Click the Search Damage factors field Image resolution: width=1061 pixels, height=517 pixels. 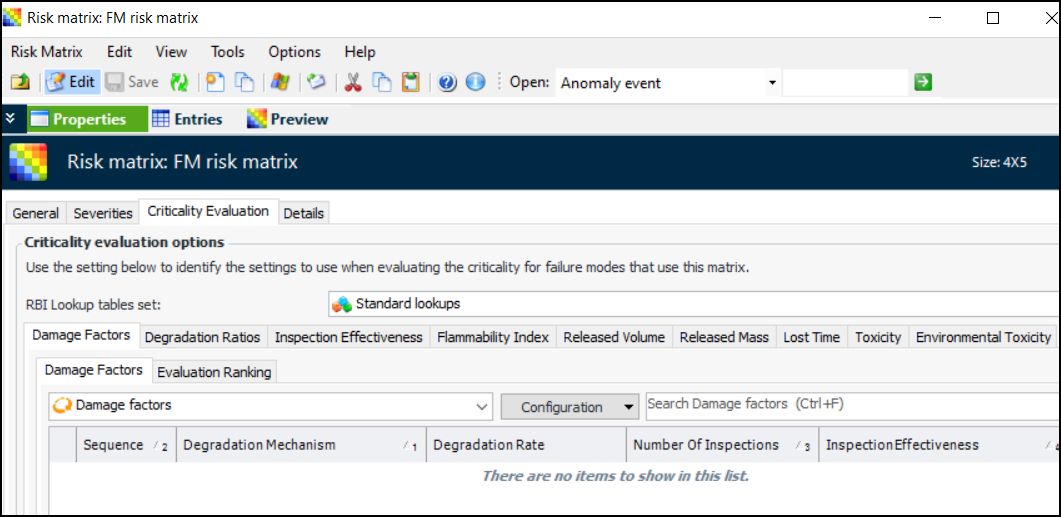[x=850, y=404]
